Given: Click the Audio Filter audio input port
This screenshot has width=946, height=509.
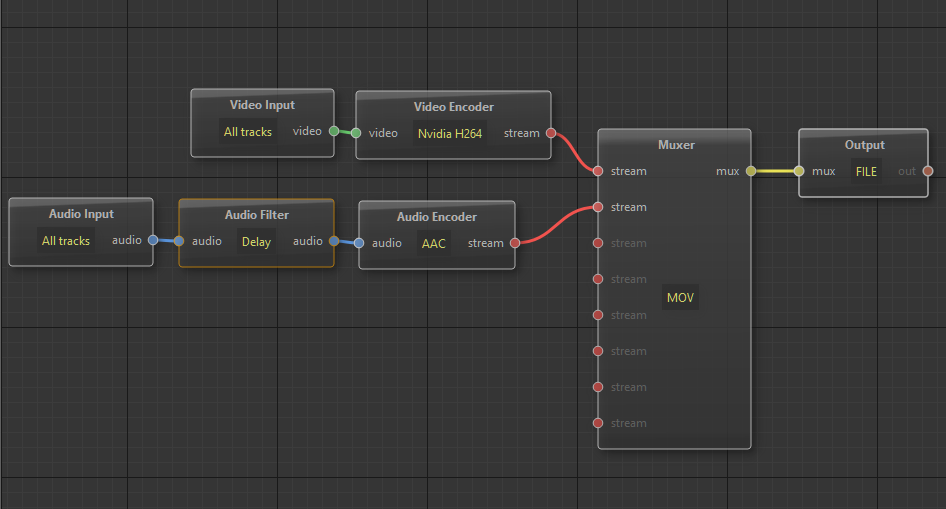Looking at the screenshot, I should click(x=179, y=241).
